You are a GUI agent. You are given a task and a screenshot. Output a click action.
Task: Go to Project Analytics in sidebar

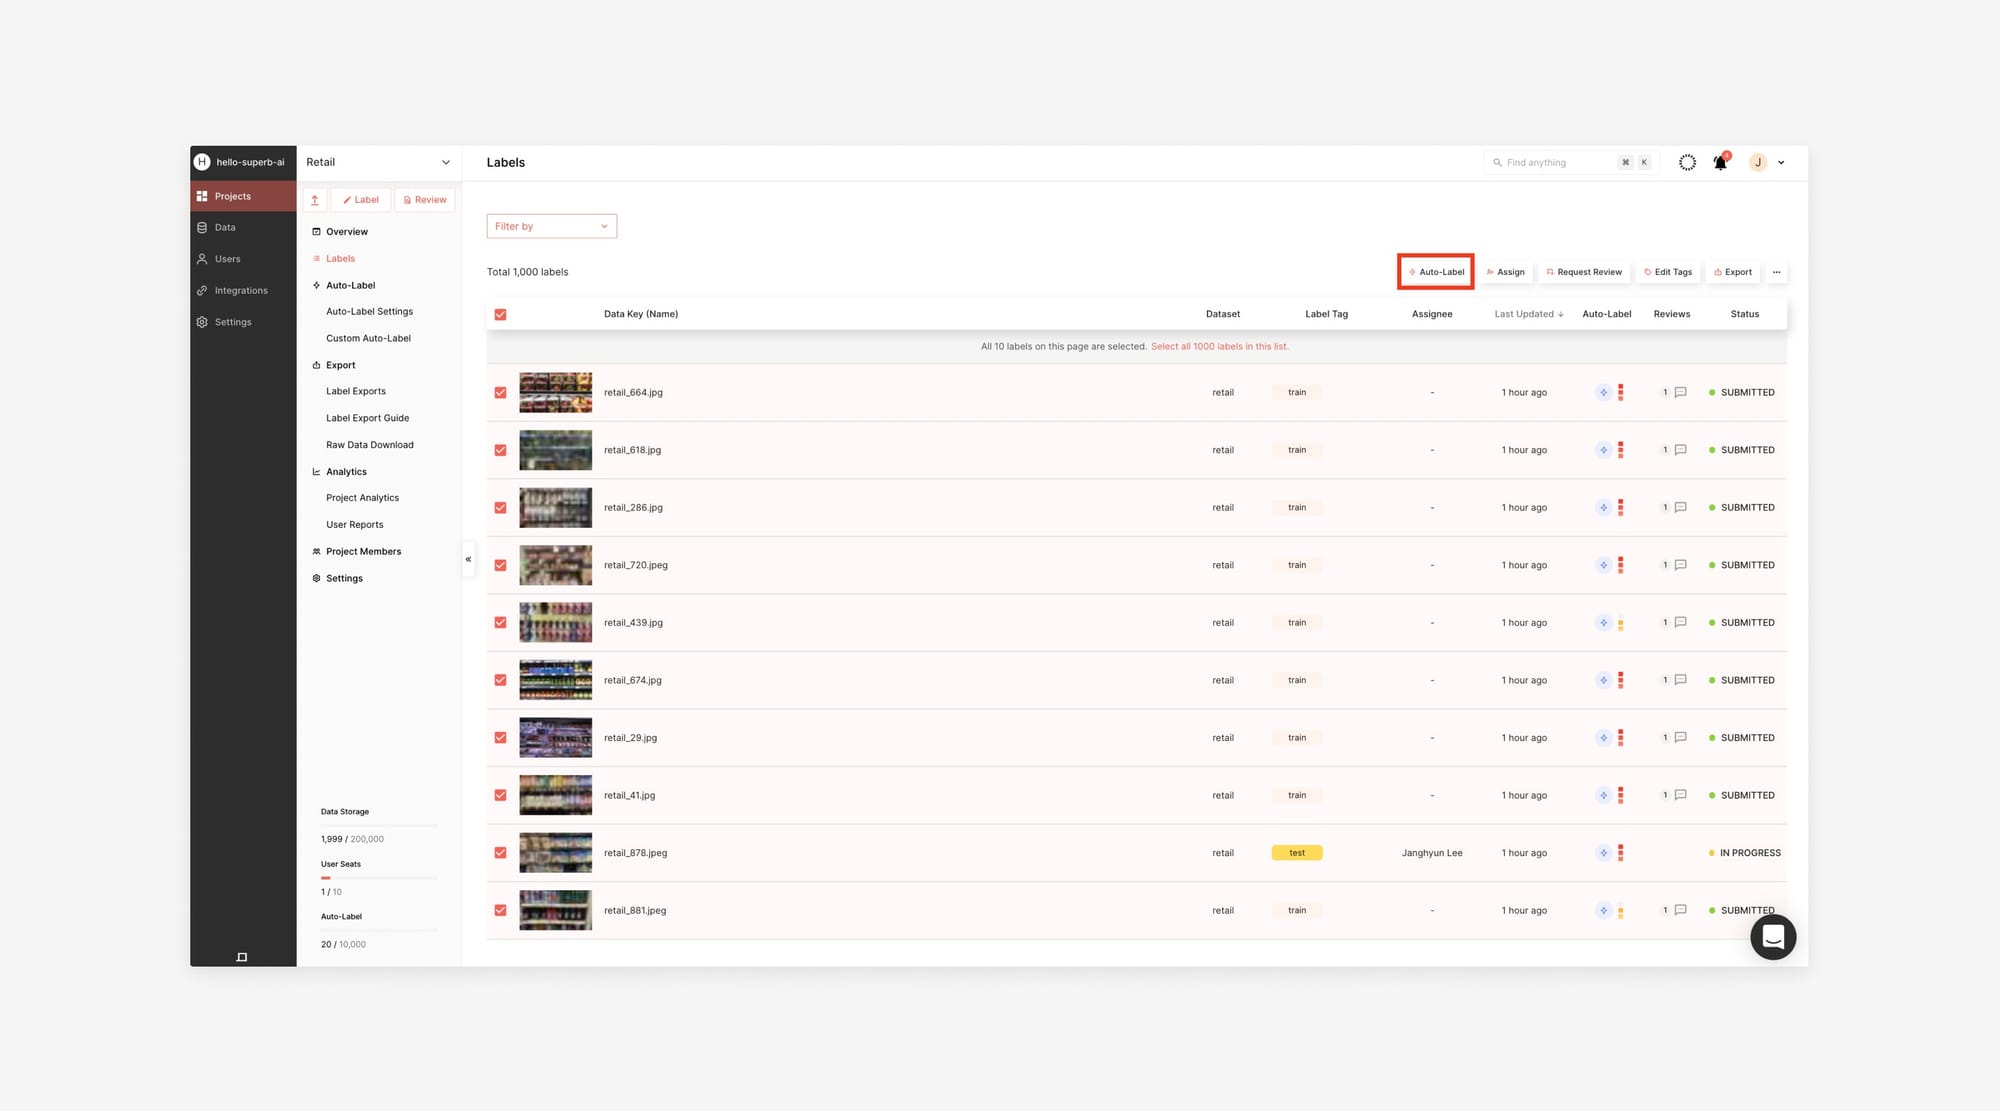point(362,498)
